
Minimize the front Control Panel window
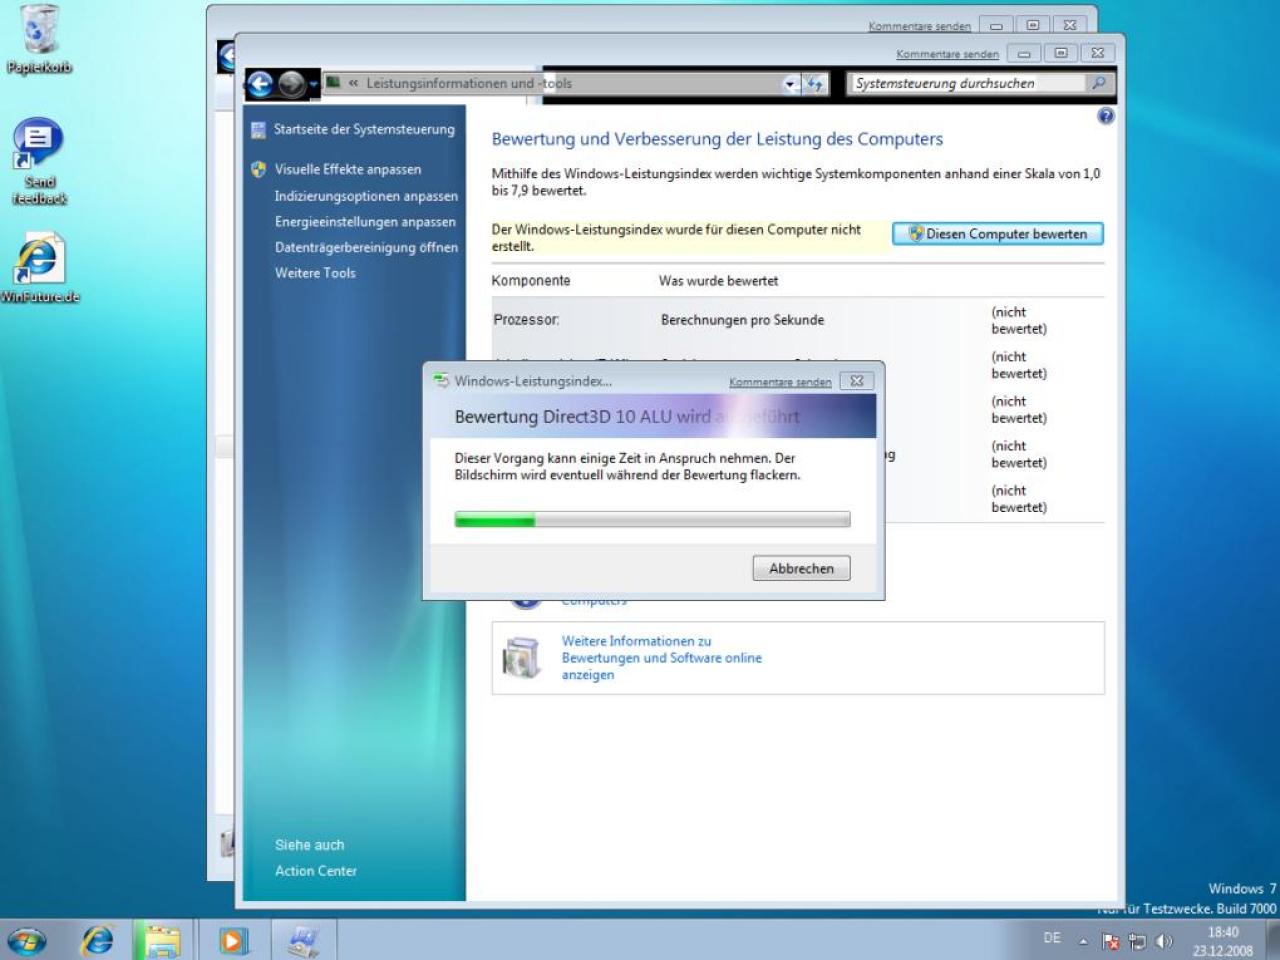1024,53
